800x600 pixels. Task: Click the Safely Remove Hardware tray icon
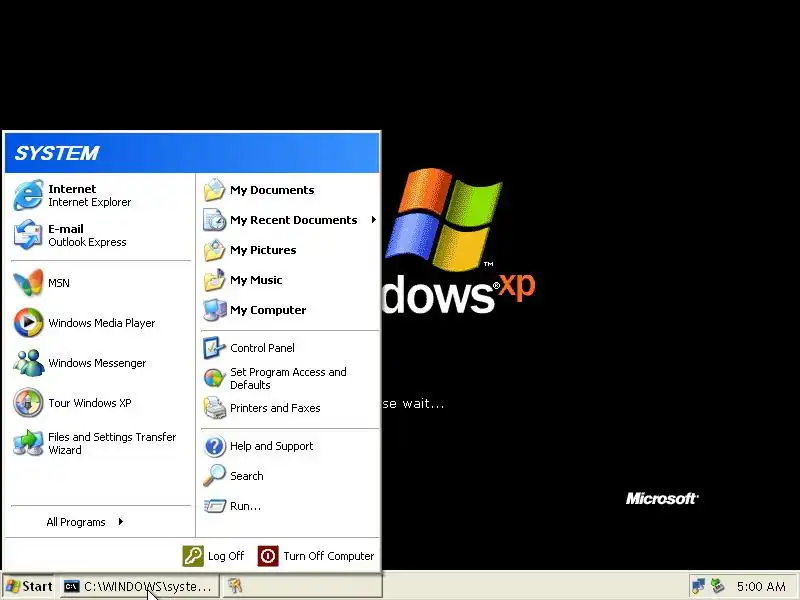click(x=718, y=586)
